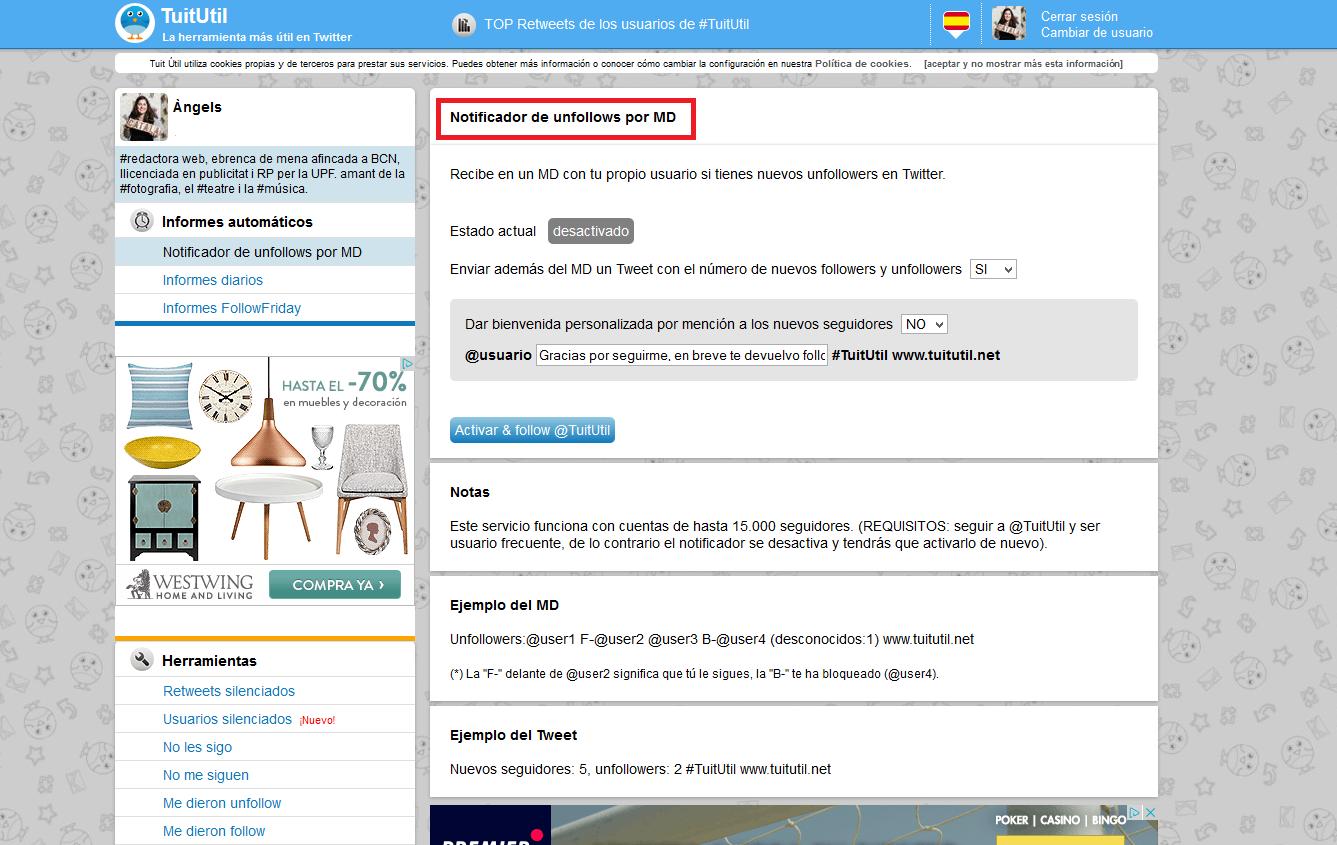The height and width of the screenshot is (845, 1337).
Task: Click Cambiar de usuario link
Action: 1096,32
